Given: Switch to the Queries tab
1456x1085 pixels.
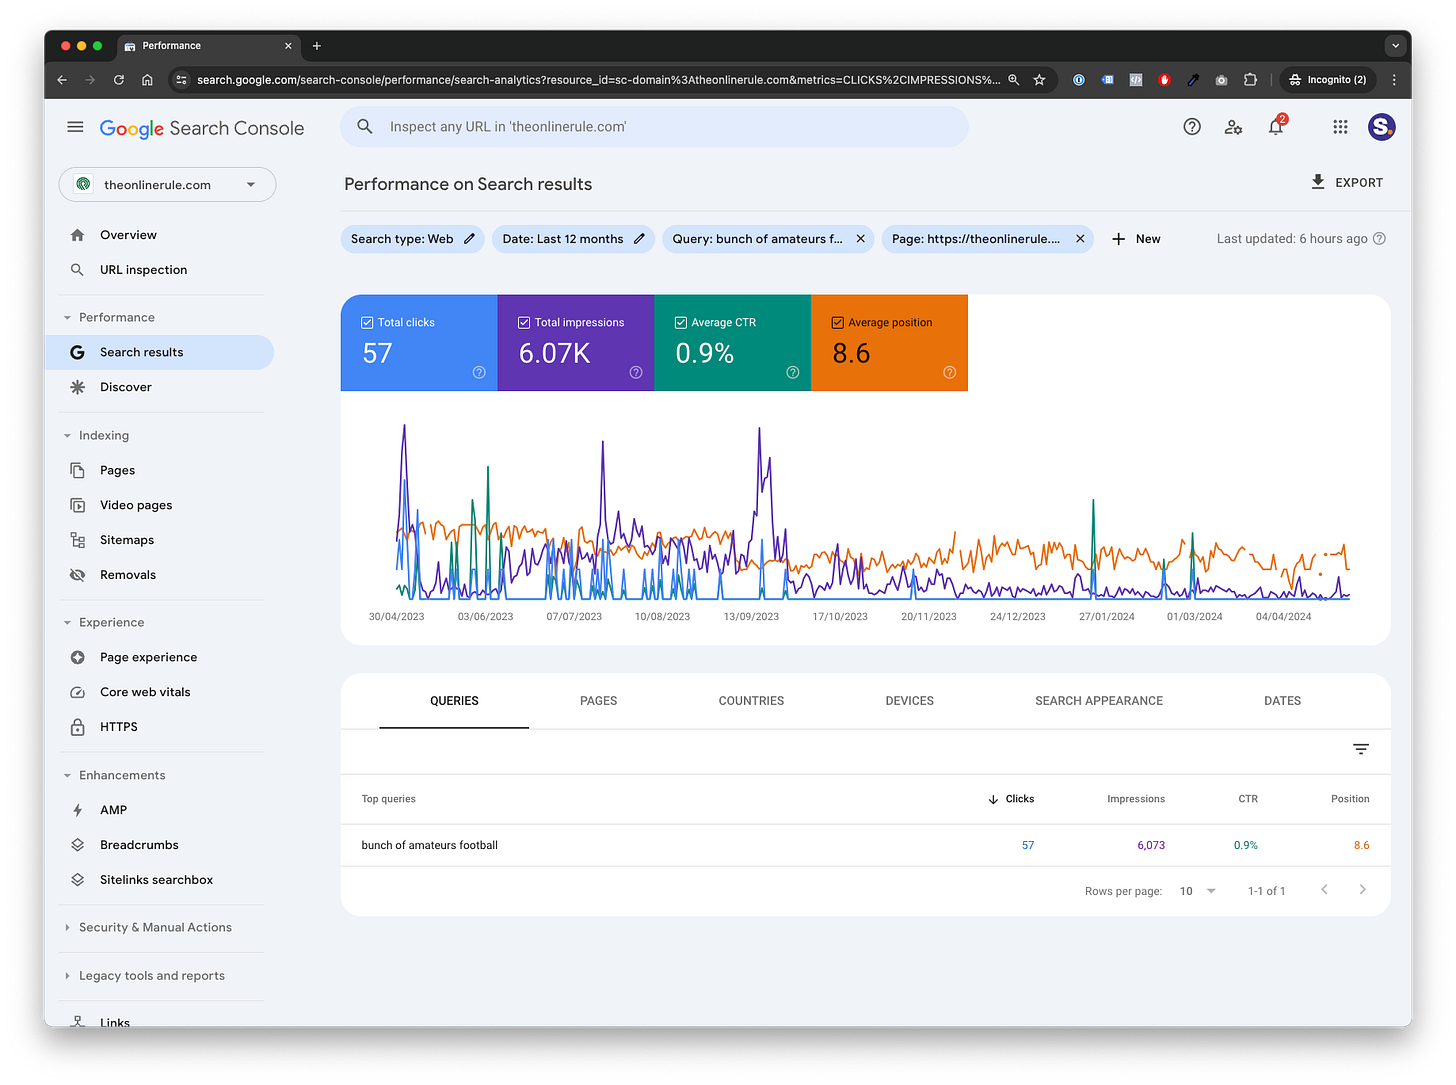Looking at the screenshot, I should pos(454,701).
